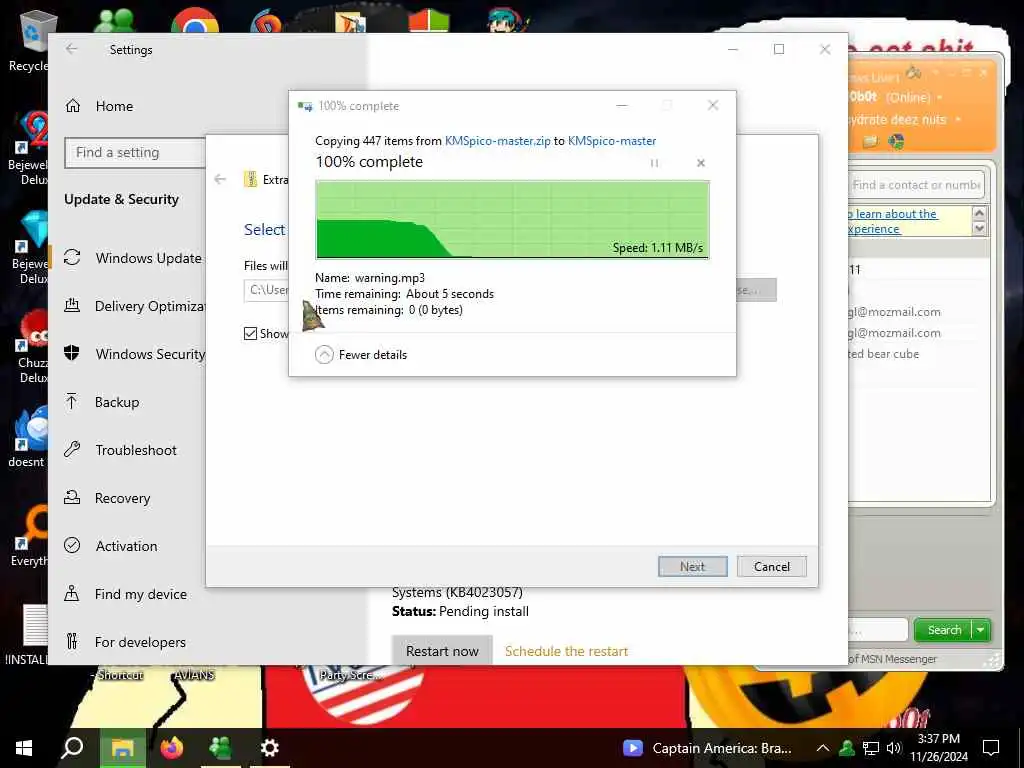Viewport: 1024px width, 768px height.
Task: Click the Find a setting search box
Action: click(135, 152)
